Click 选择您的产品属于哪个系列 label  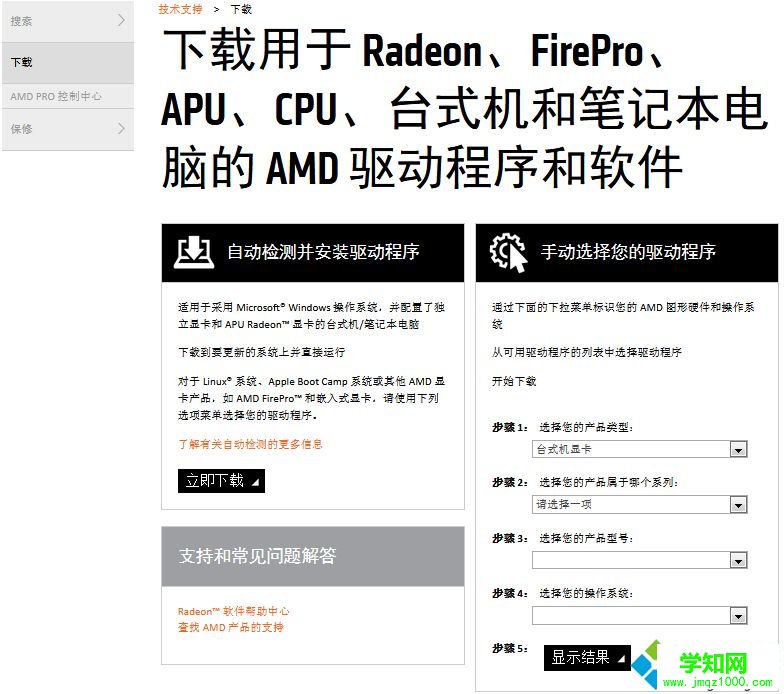tap(608, 482)
